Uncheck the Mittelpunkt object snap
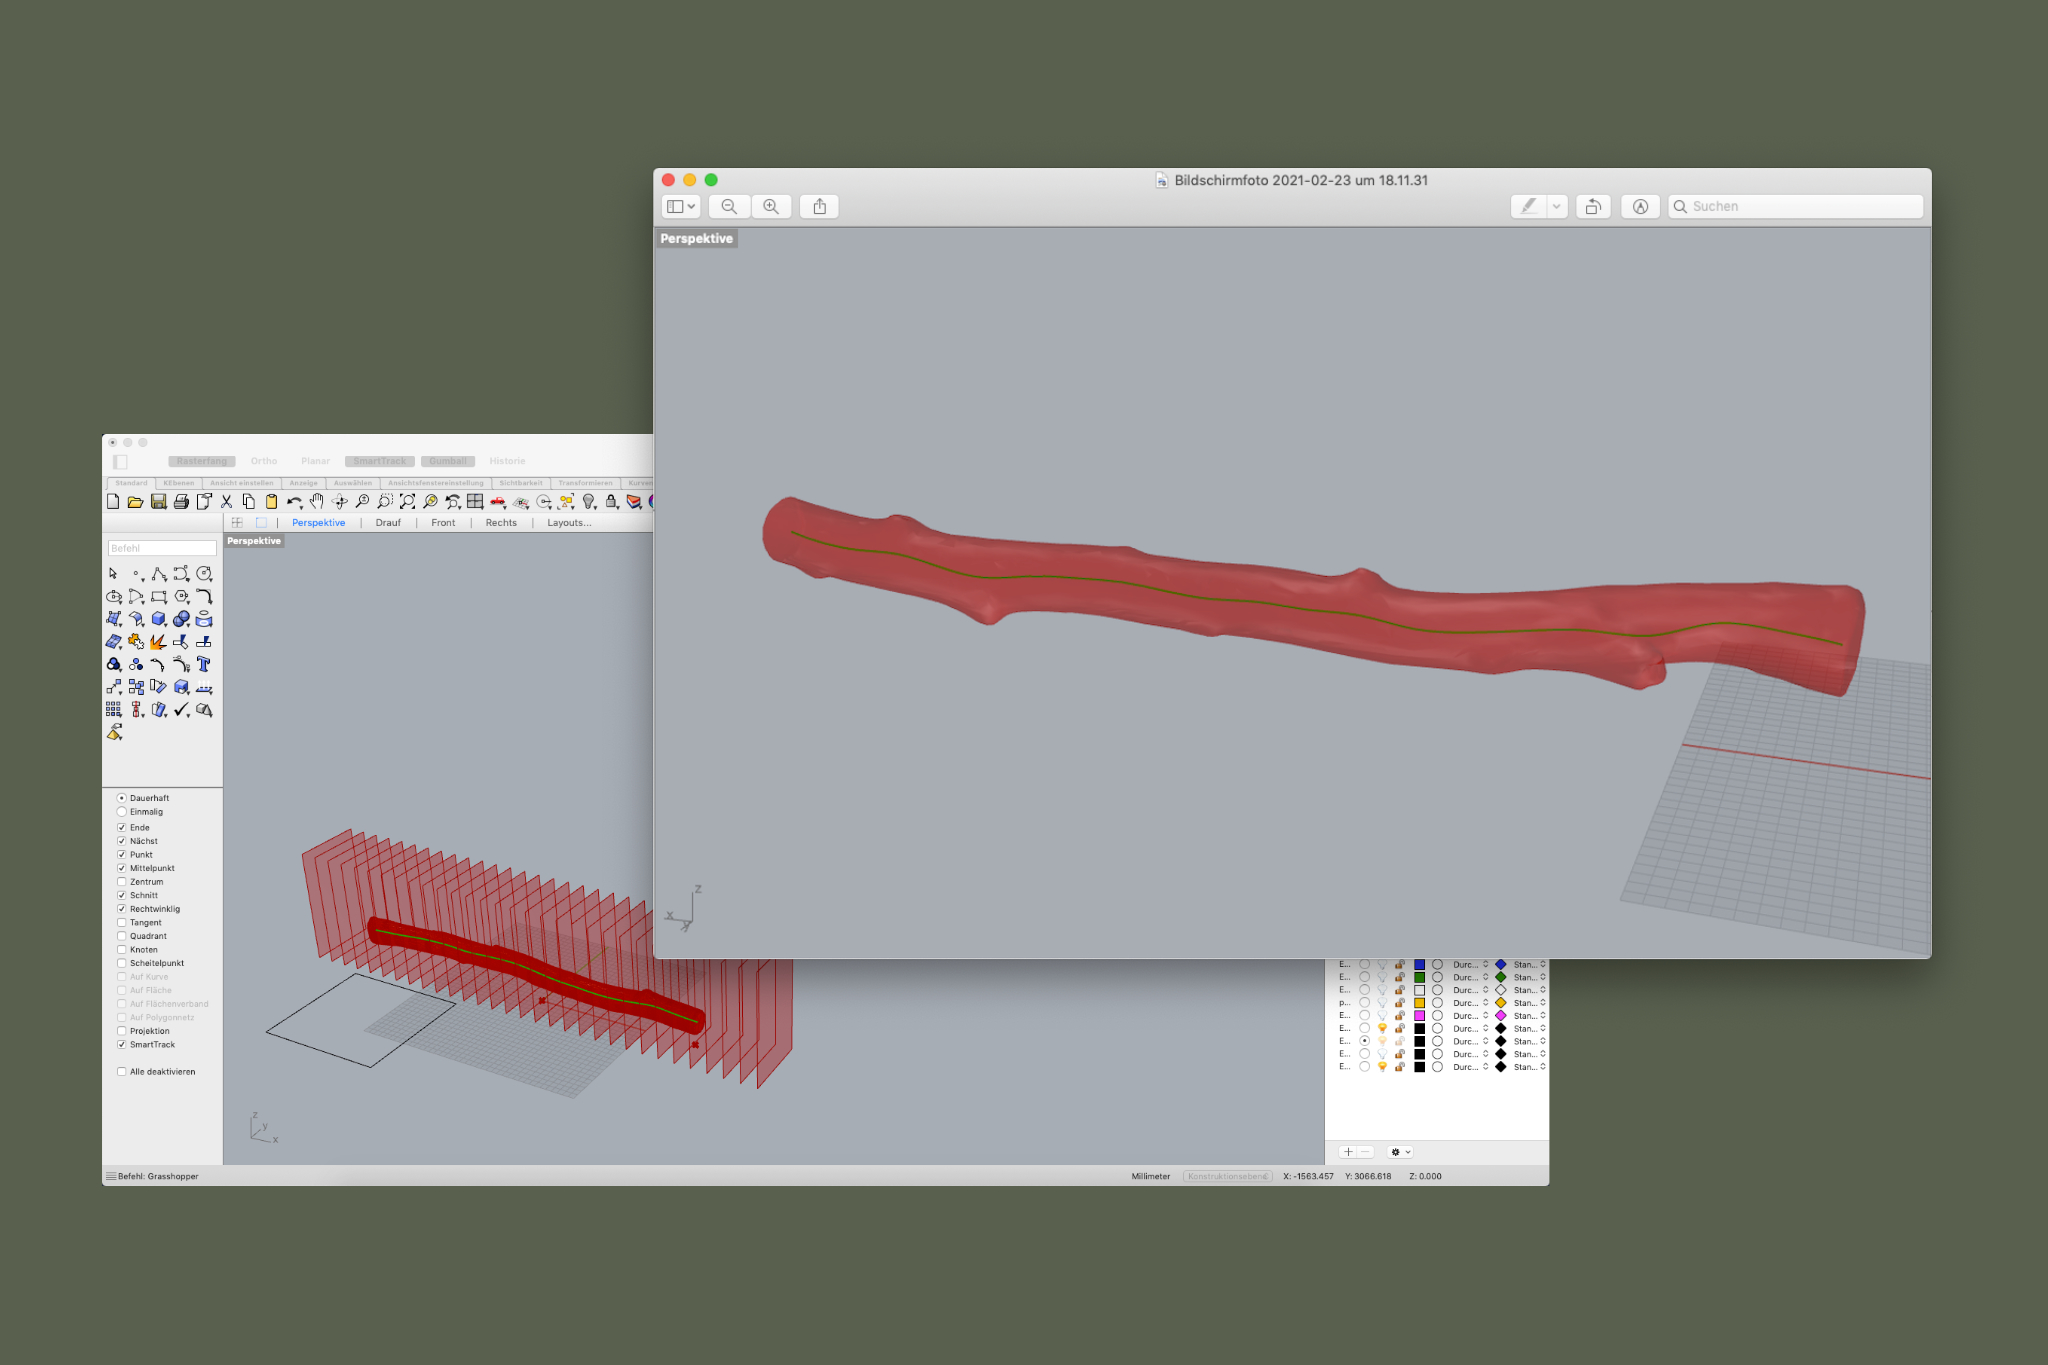Image resolution: width=2048 pixels, height=1365 pixels. pos(122,868)
